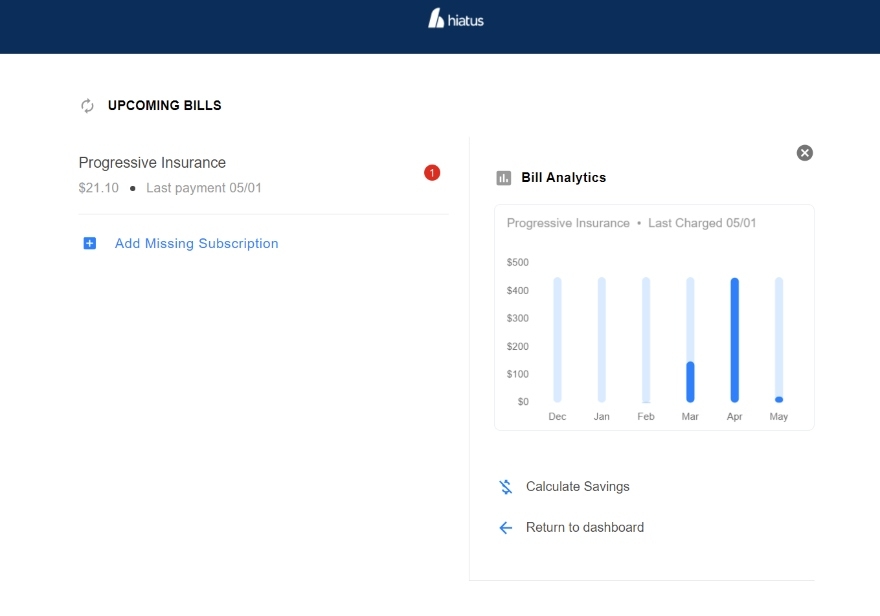The image size is (880, 616).
Task: Close the Bill Analytics panel
Action: pyautogui.click(x=804, y=153)
